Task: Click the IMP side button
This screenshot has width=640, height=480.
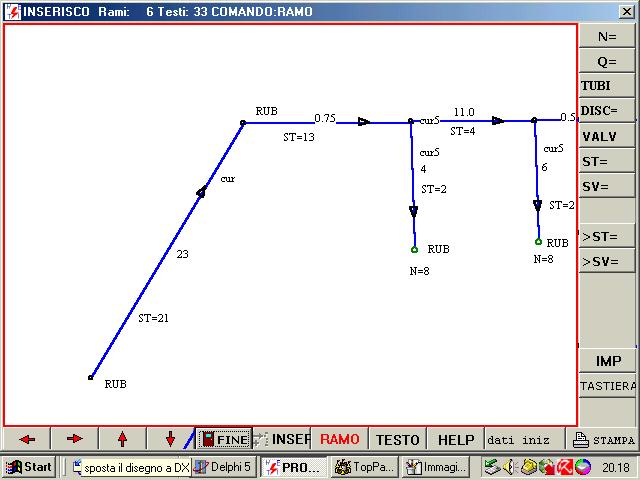Action: pyautogui.click(x=607, y=361)
